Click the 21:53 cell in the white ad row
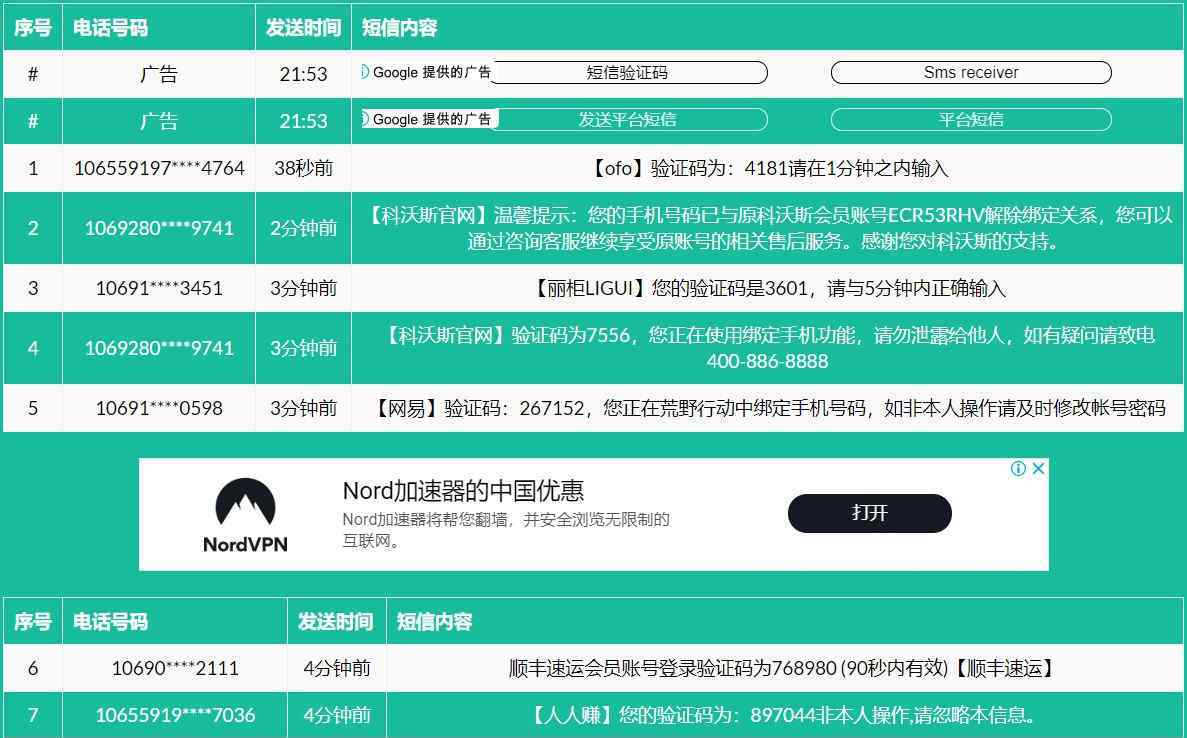Viewport: 1187px width, 738px height. point(304,74)
